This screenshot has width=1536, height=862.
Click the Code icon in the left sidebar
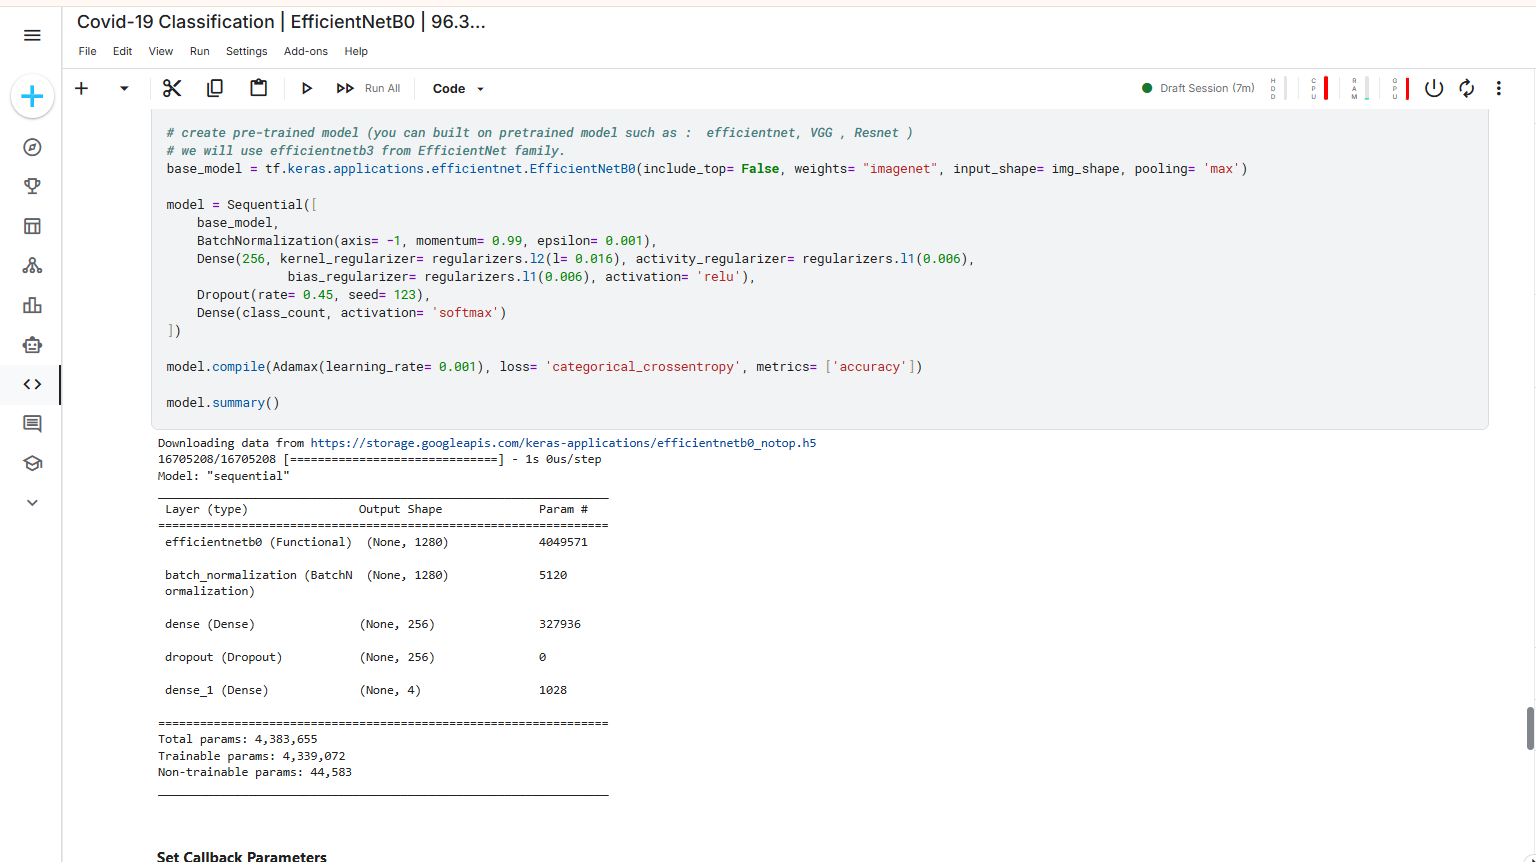(32, 384)
